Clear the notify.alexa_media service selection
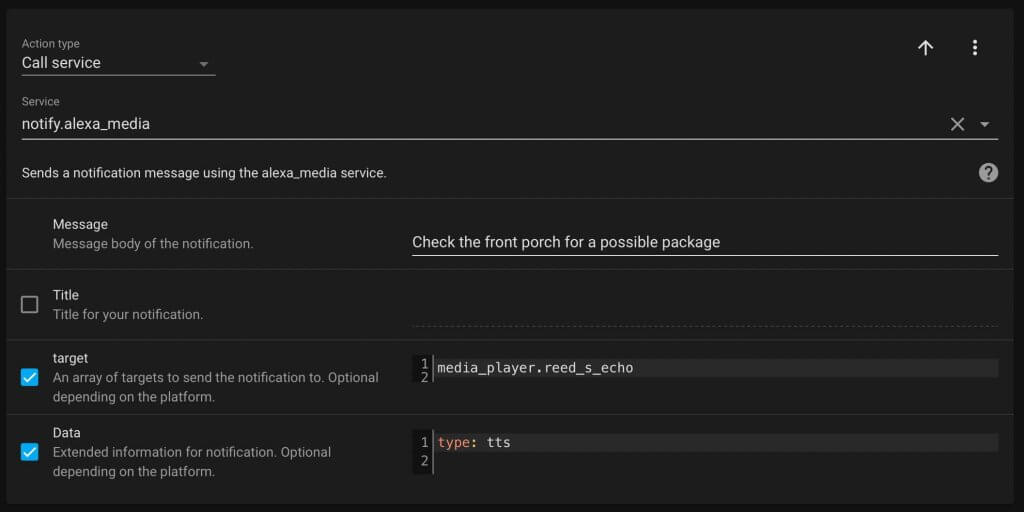The height and width of the screenshot is (512, 1024). tap(957, 124)
